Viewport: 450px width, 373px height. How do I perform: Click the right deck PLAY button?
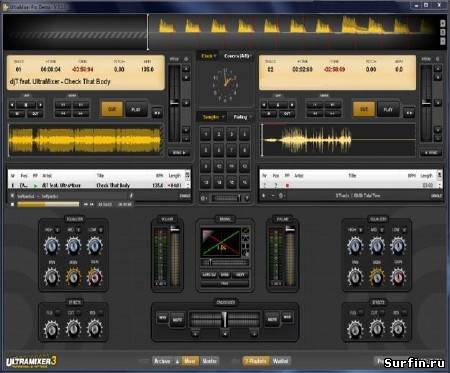click(x=388, y=109)
